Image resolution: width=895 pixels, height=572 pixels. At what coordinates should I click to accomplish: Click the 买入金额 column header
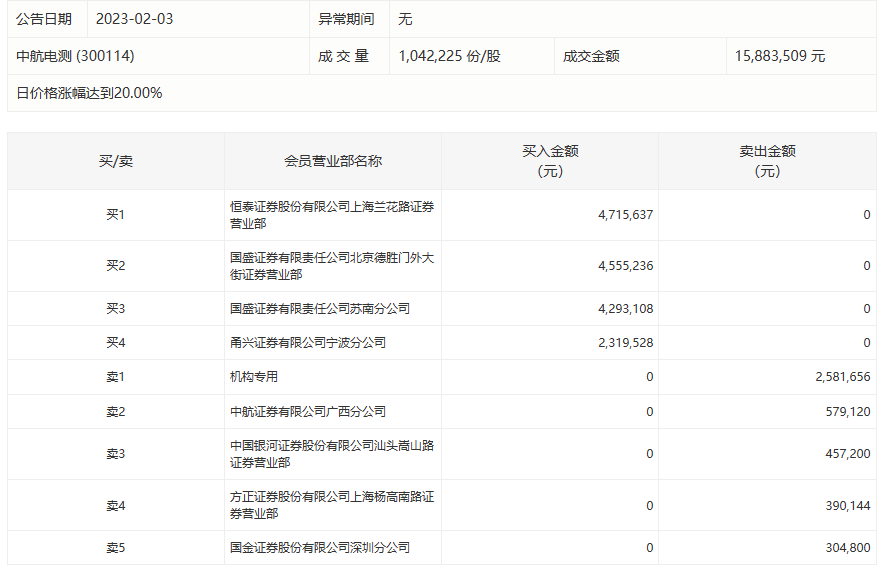(550, 161)
